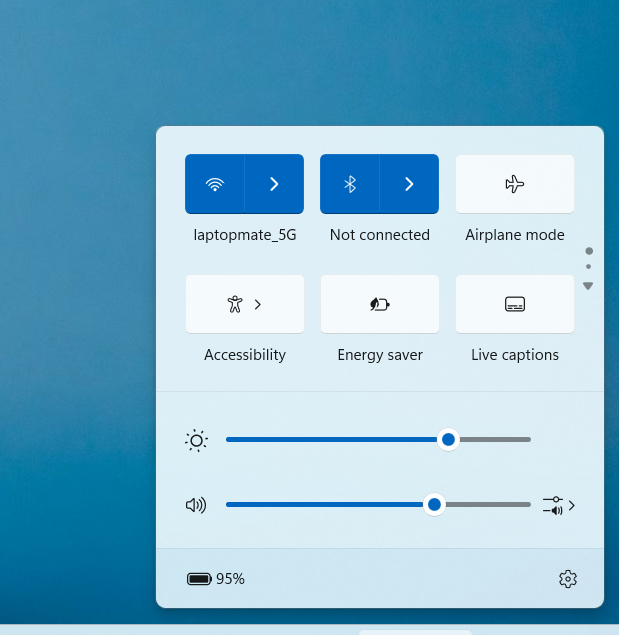Screen dimensions: 619x635
Task: Click the down arrow to next page
Action: pos(588,286)
